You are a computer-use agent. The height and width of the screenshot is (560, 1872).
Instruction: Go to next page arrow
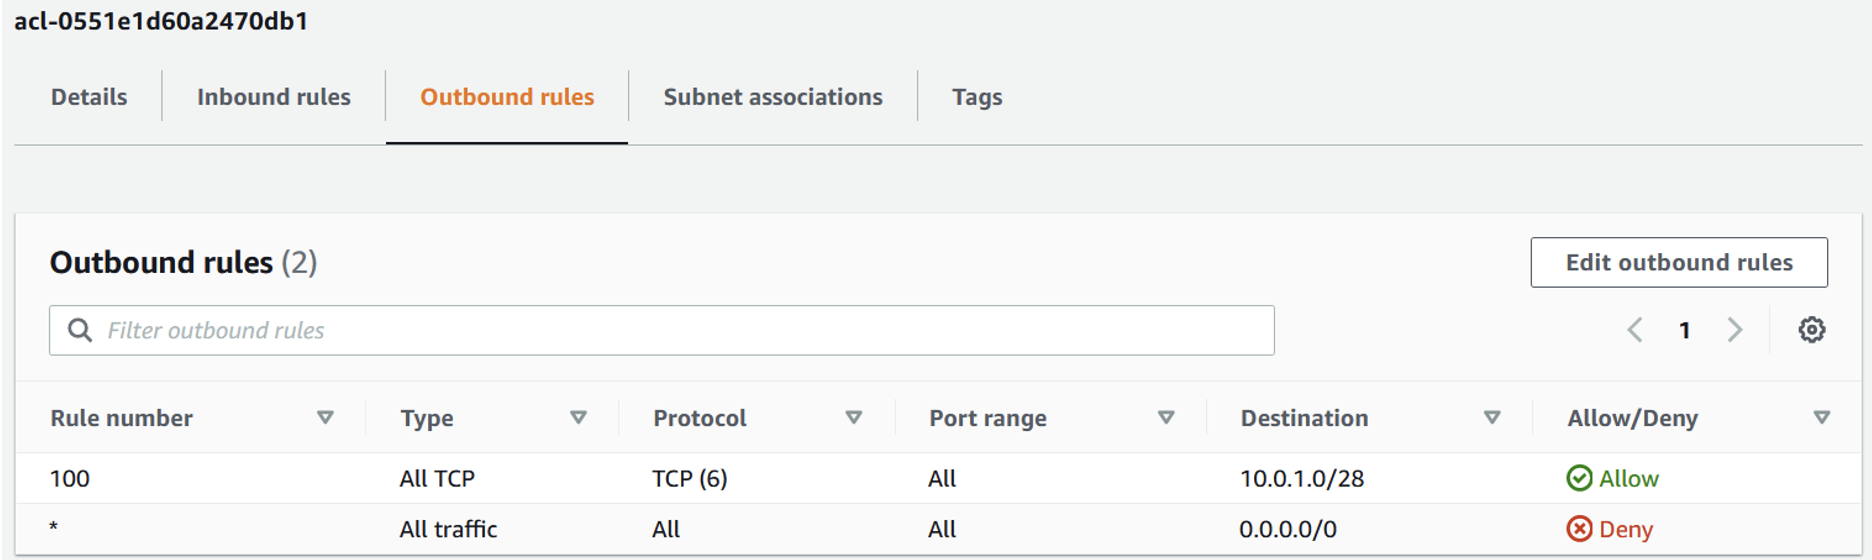point(1735,330)
